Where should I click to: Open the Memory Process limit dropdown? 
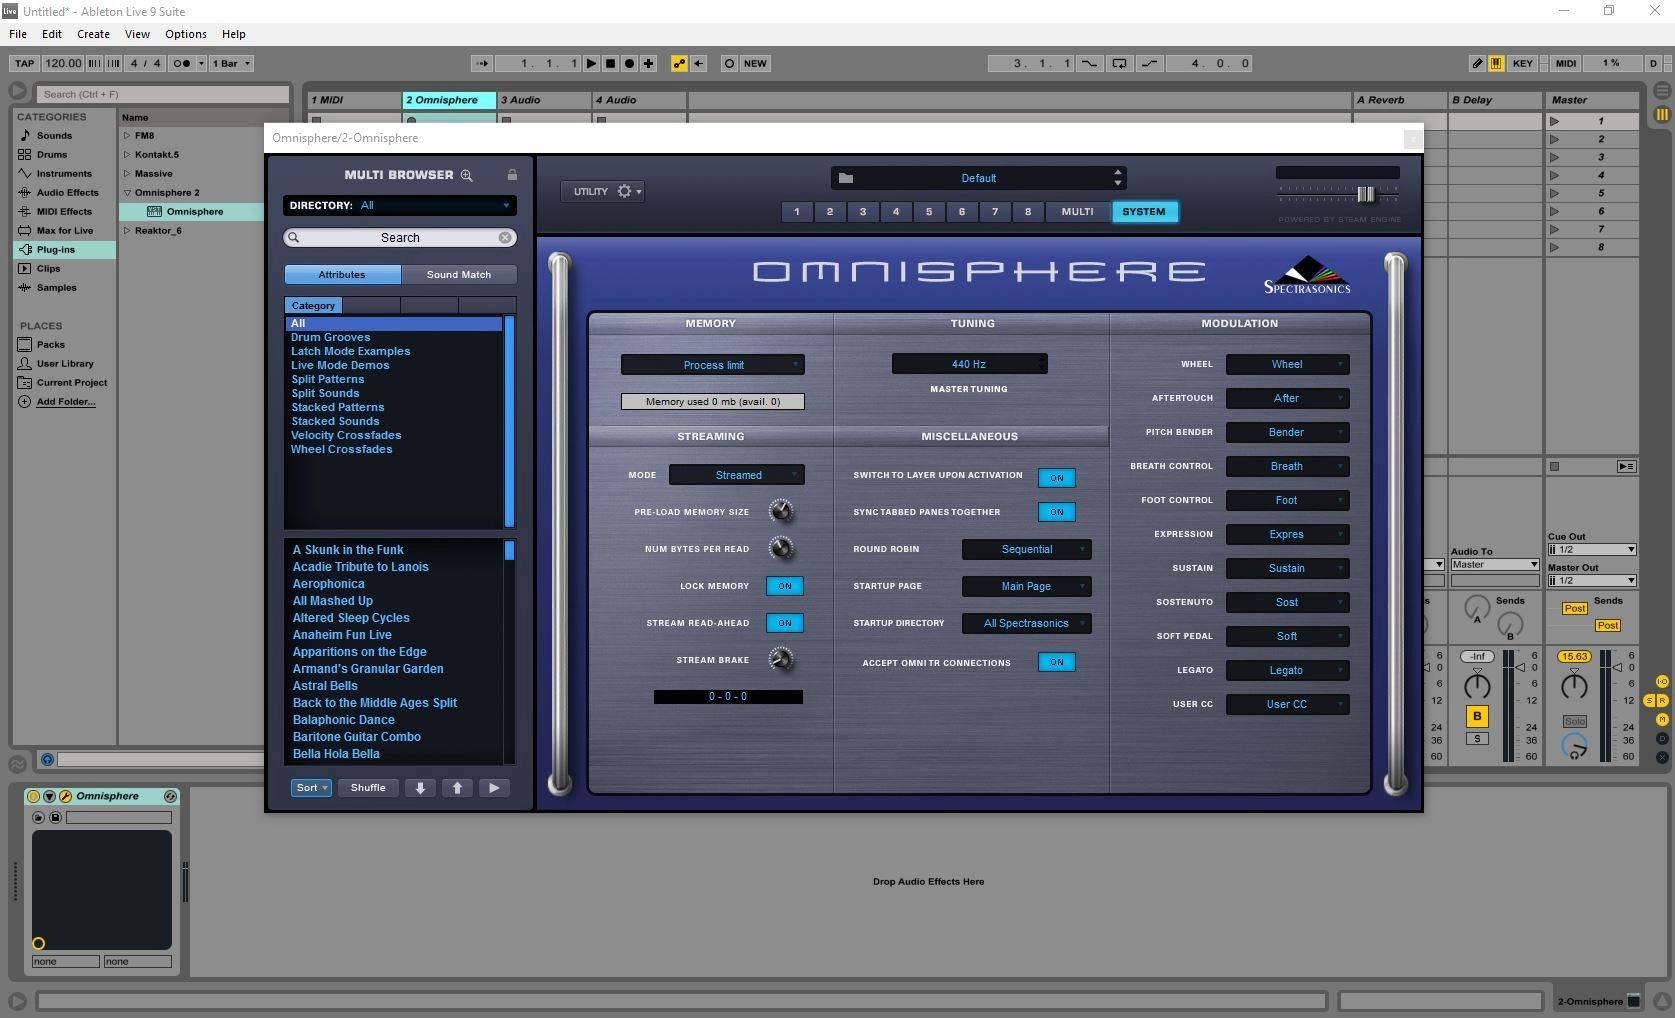[713, 365]
